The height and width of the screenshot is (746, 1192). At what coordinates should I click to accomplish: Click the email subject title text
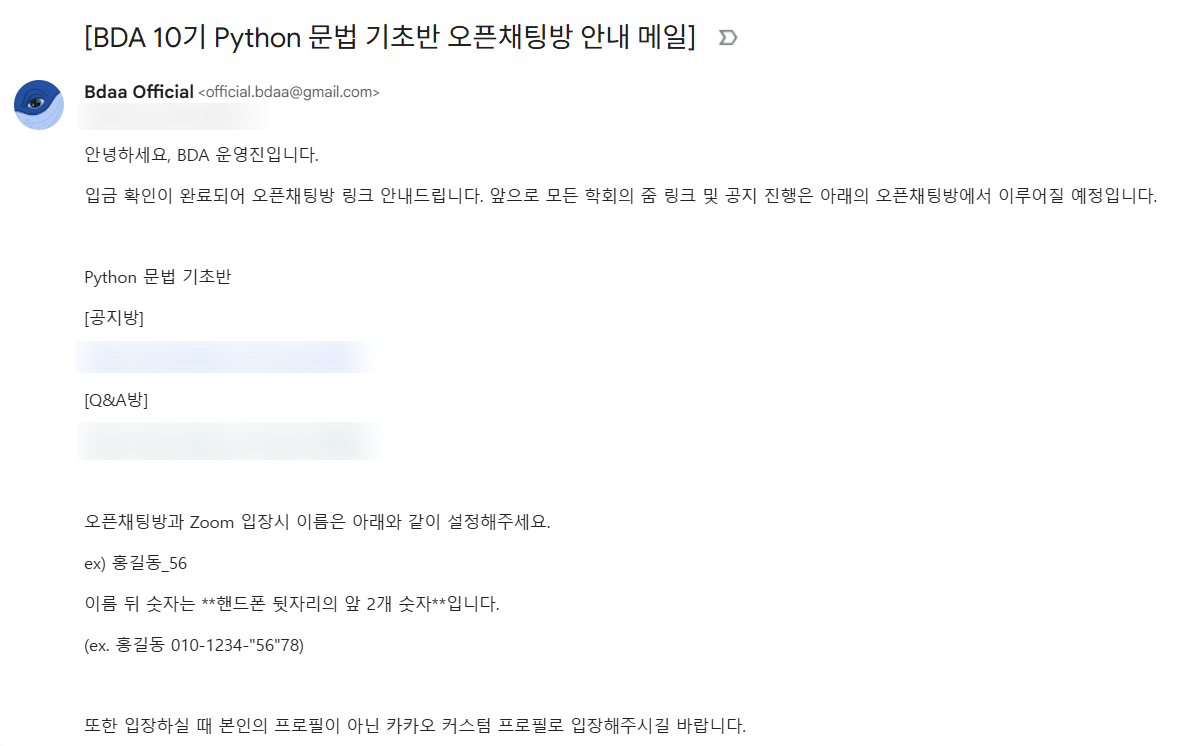pyautogui.click(x=390, y=37)
